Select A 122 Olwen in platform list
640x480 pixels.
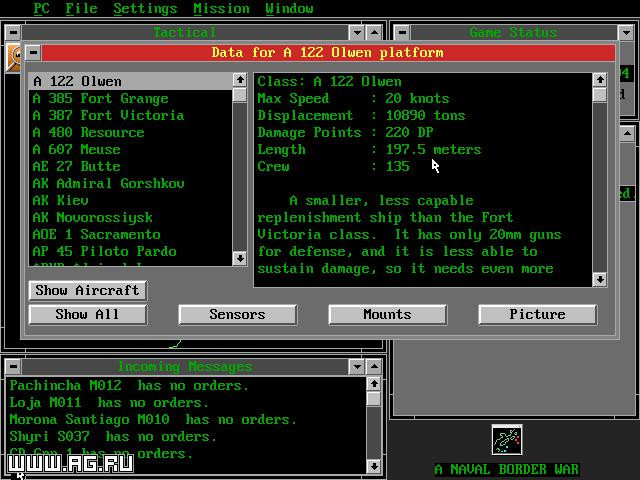(131, 81)
